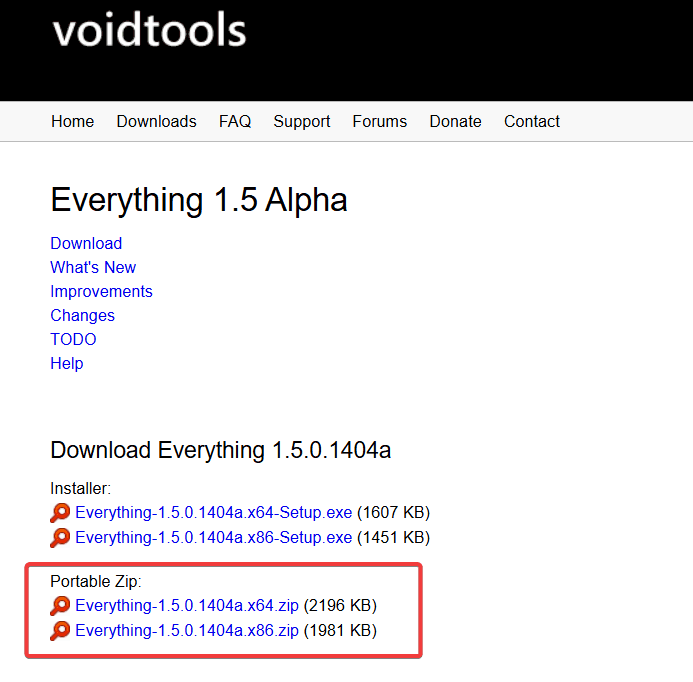Open the Donate page
This screenshot has width=693, height=682.
click(455, 121)
